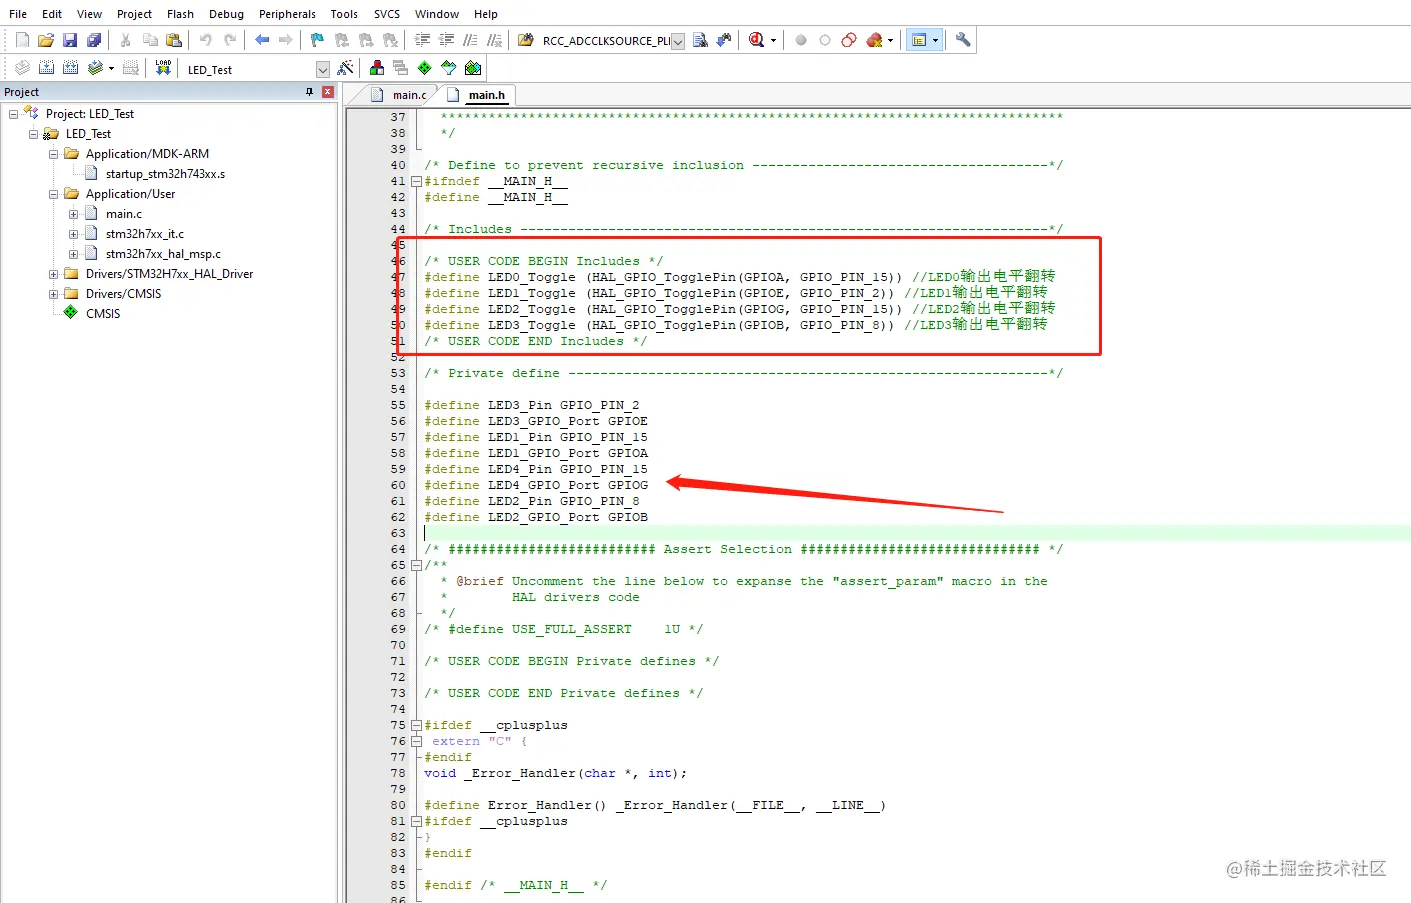This screenshot has height=903, width=1411.
Task: Close the Project panel
Action: click(327, 92)
